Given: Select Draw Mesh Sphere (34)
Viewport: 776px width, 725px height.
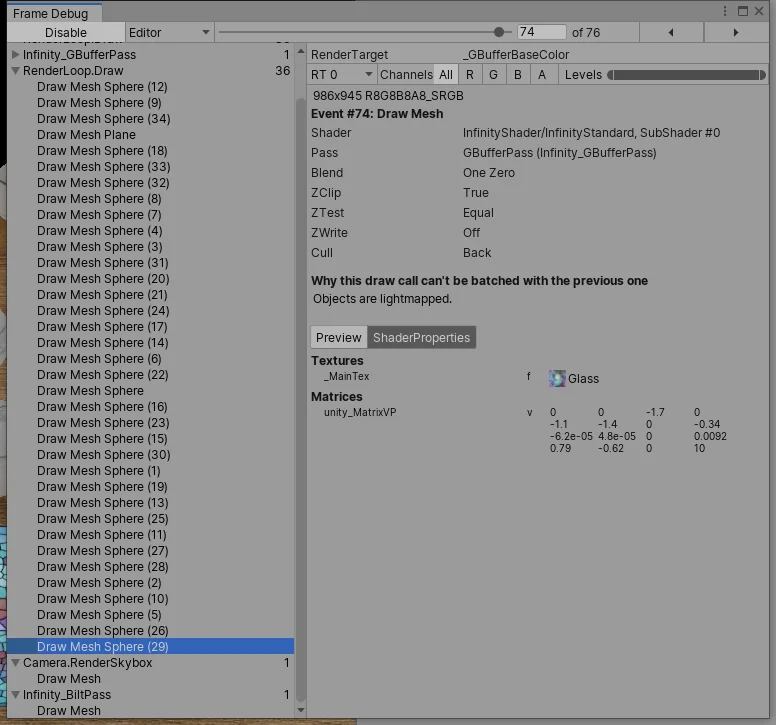Looking at the screenshot, I should [x=151, y=119].
